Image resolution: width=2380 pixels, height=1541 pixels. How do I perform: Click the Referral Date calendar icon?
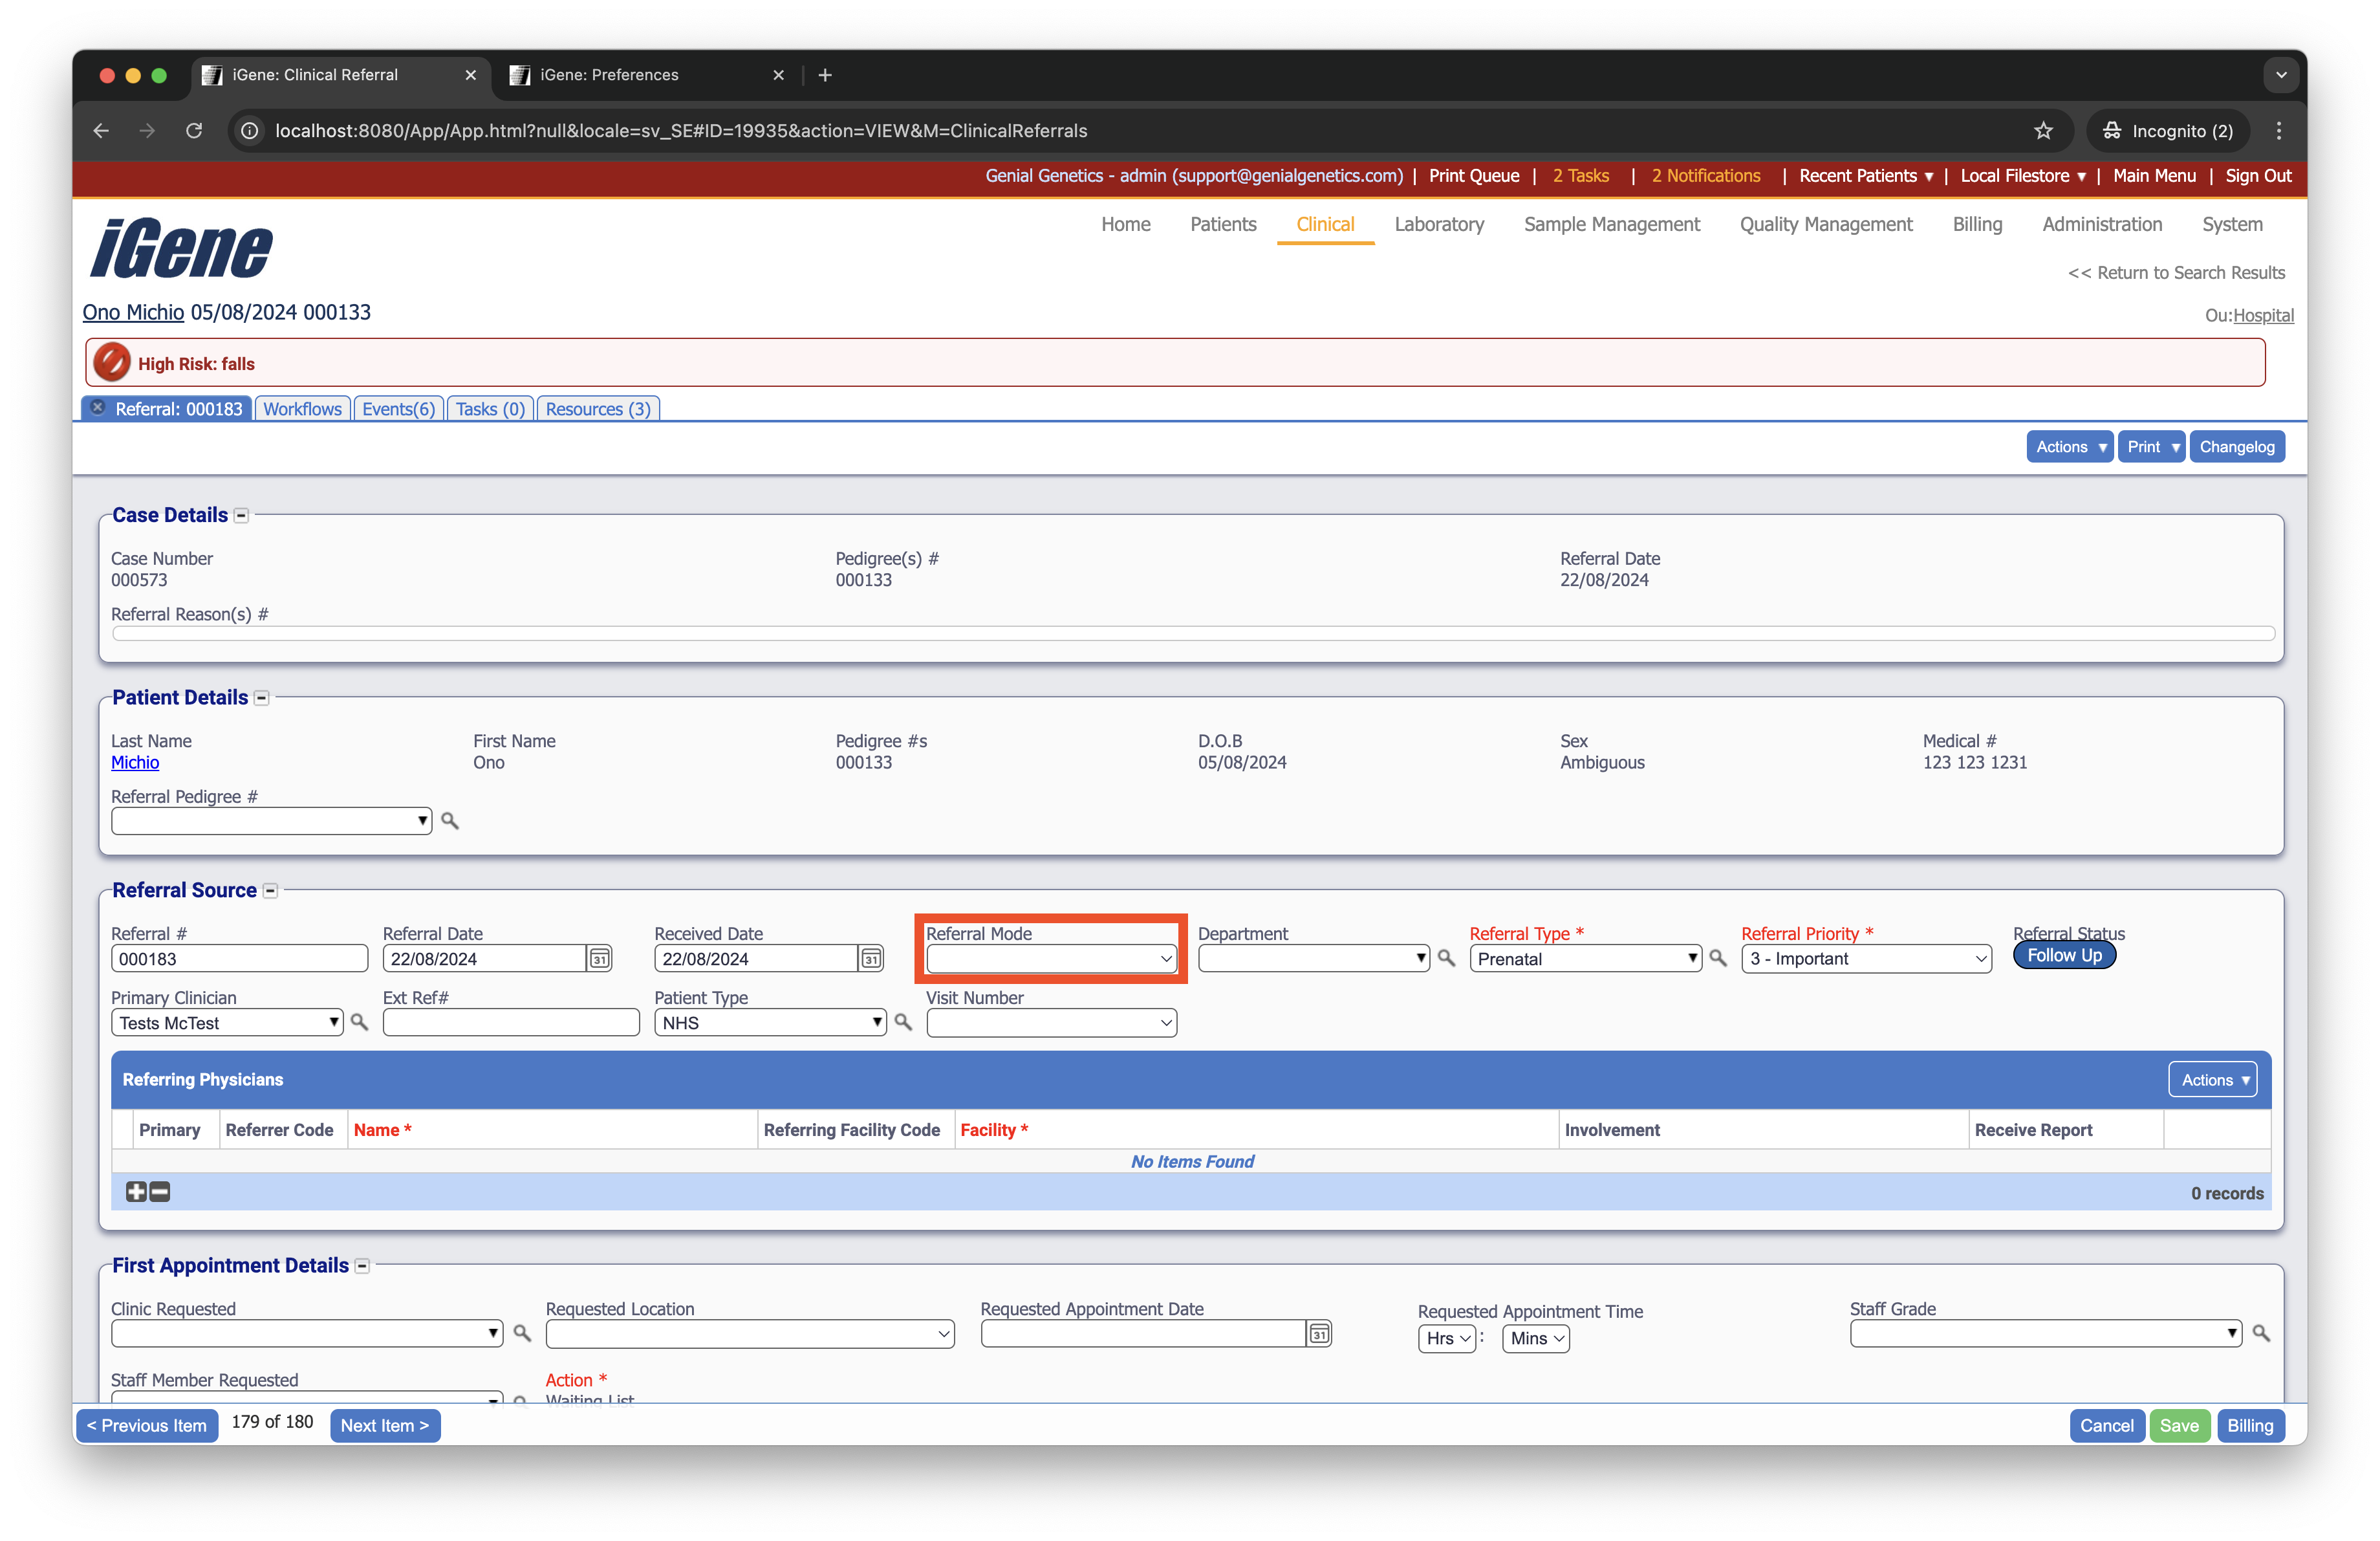599,958
